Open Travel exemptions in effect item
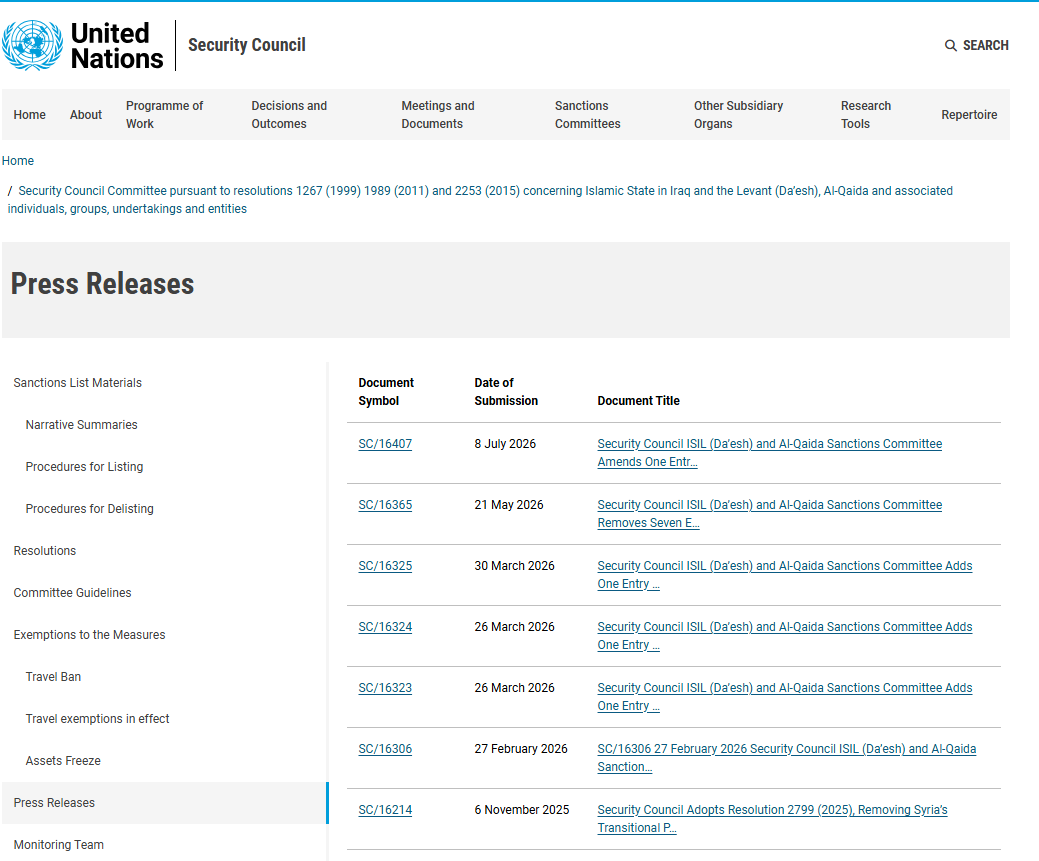 97,718
